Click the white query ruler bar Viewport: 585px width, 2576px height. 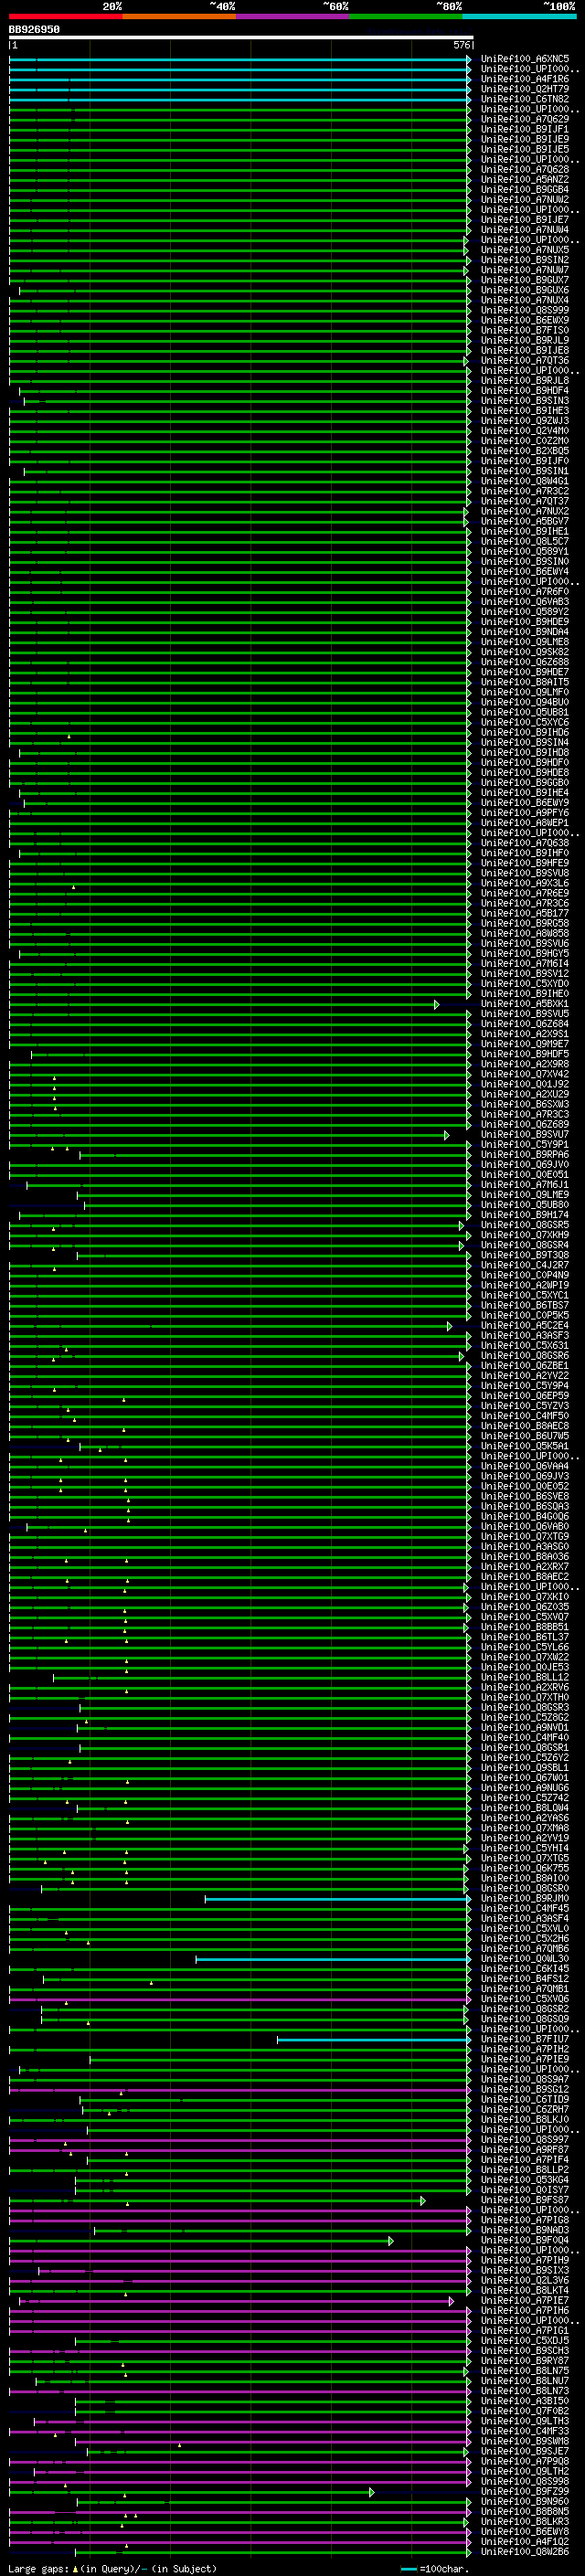(240, 37)
